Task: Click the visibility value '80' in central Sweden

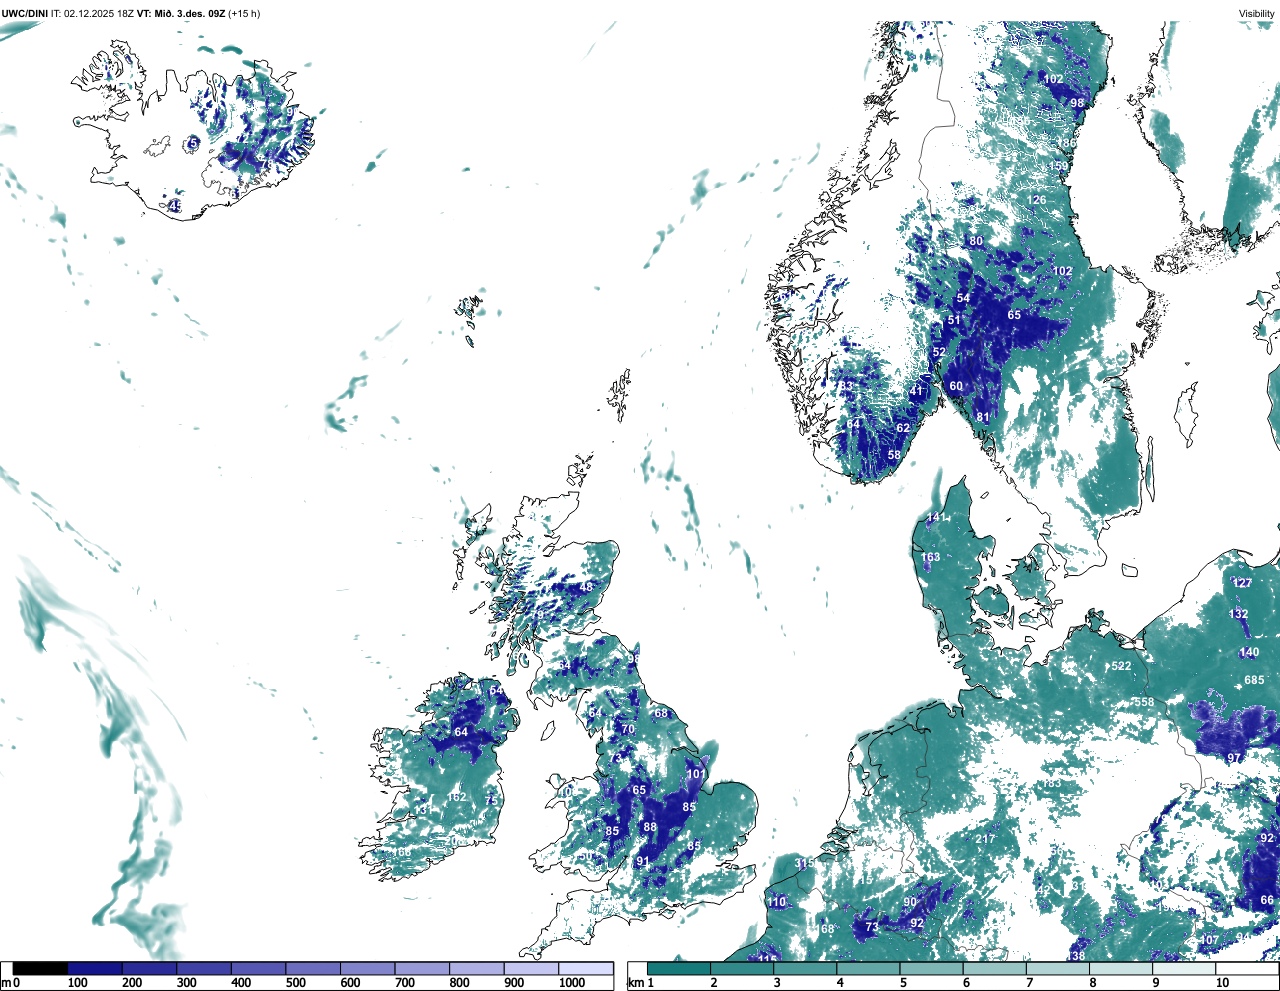Action: click(976, 241)
